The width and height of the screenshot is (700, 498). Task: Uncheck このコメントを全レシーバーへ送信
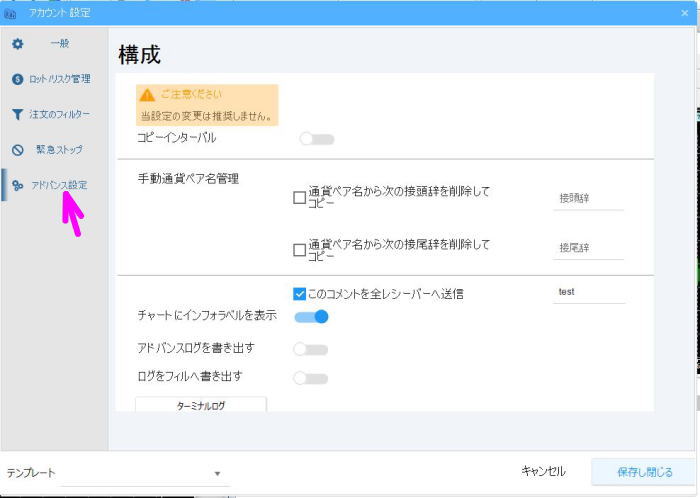pos(300,294)
